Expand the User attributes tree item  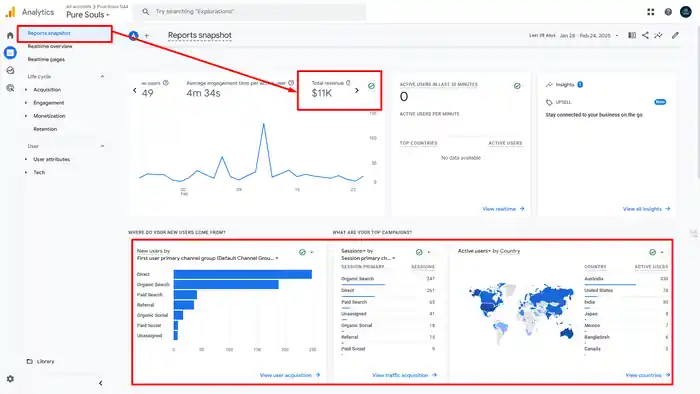tap(26, 159)
